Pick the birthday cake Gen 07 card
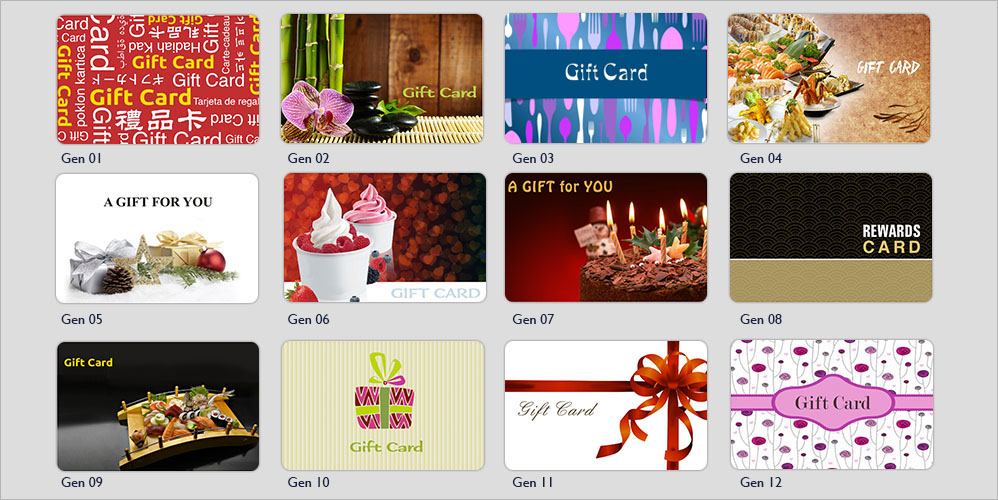 click(x=606, y=237)
